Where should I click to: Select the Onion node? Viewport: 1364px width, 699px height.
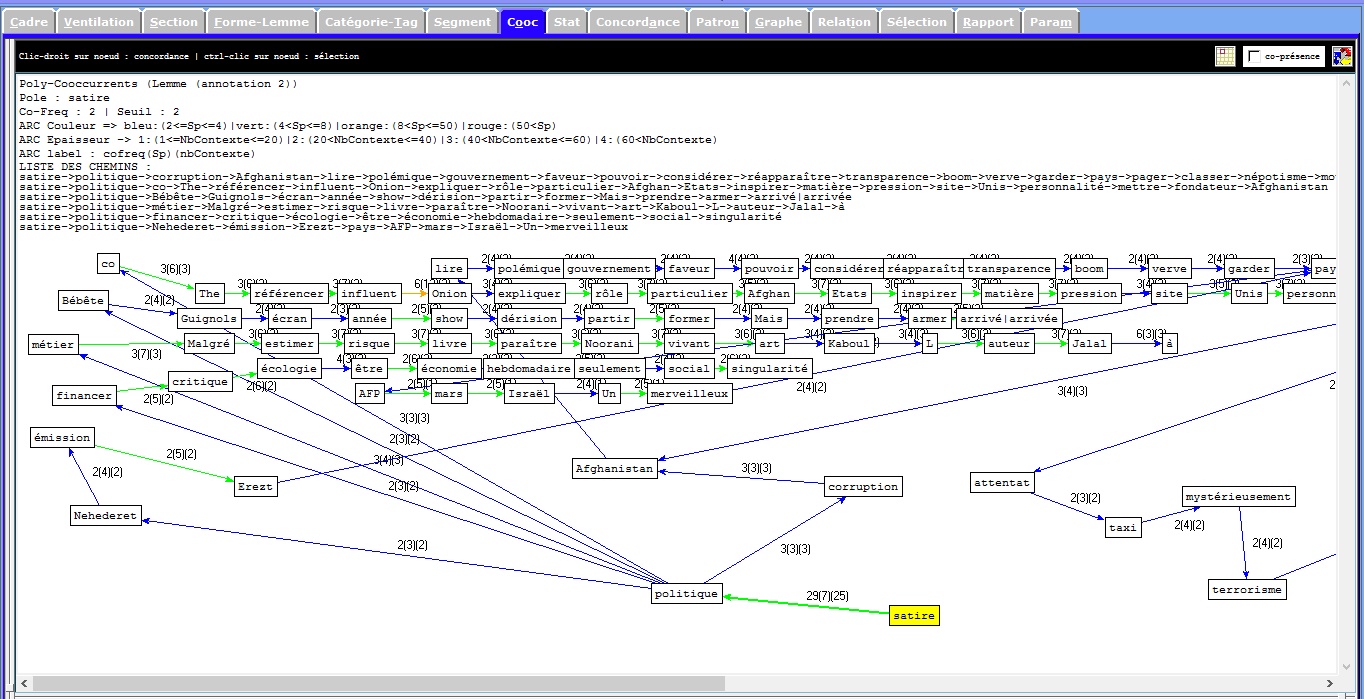click(450, 294)
